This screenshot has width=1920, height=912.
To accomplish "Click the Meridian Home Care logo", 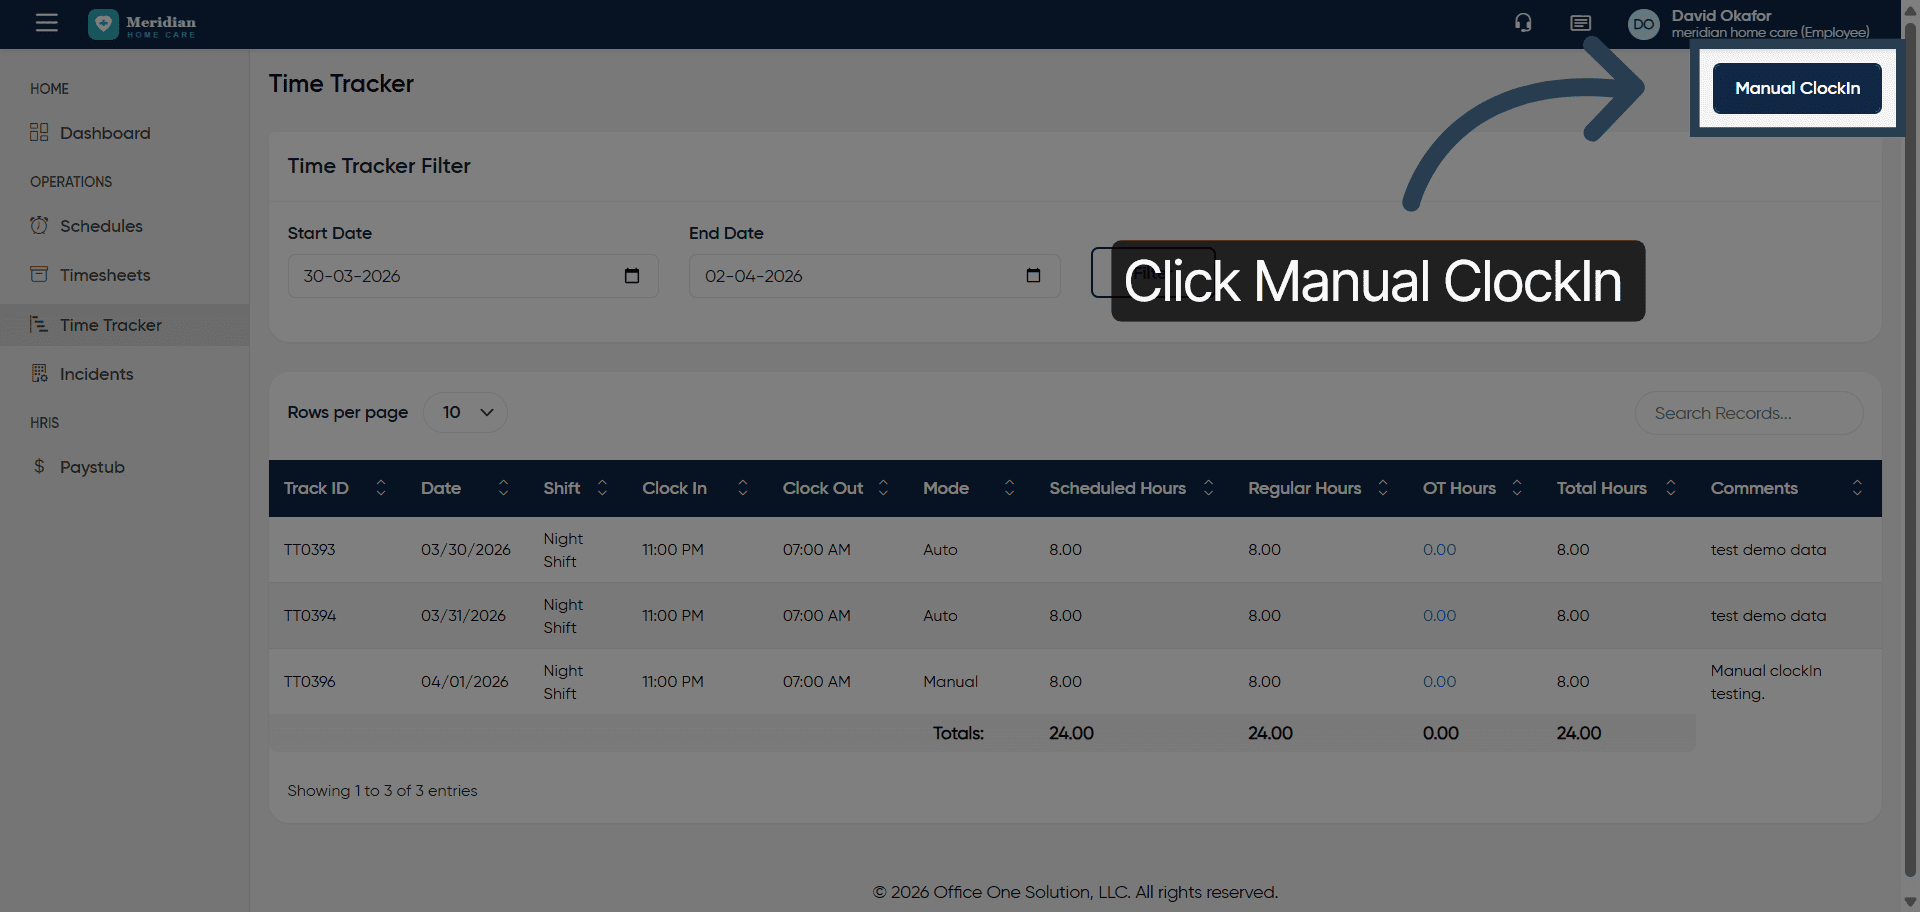I will 143,24.
